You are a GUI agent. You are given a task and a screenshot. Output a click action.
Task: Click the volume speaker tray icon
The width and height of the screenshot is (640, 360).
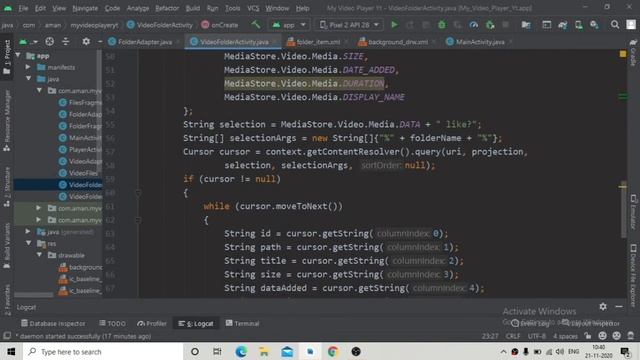(x=560, y=351)
